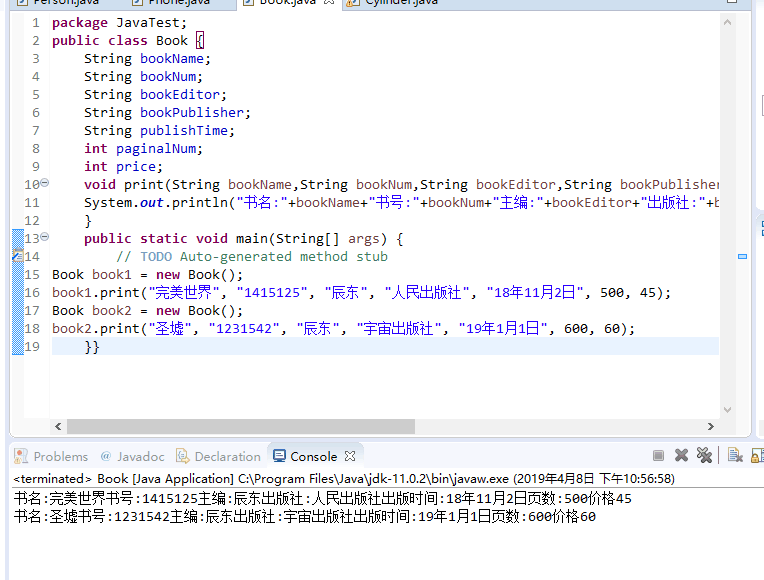Click the field 'bookNum' on line 4
The height and width of the screenshot is (580, 764).
[168, 77]
